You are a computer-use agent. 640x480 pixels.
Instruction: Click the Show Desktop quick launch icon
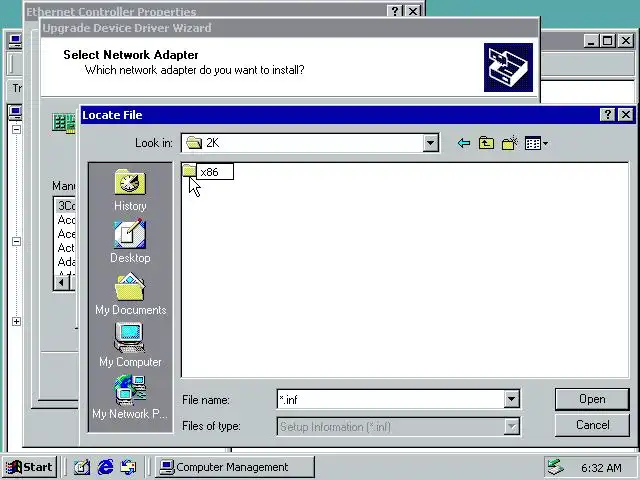pos(82,467)
